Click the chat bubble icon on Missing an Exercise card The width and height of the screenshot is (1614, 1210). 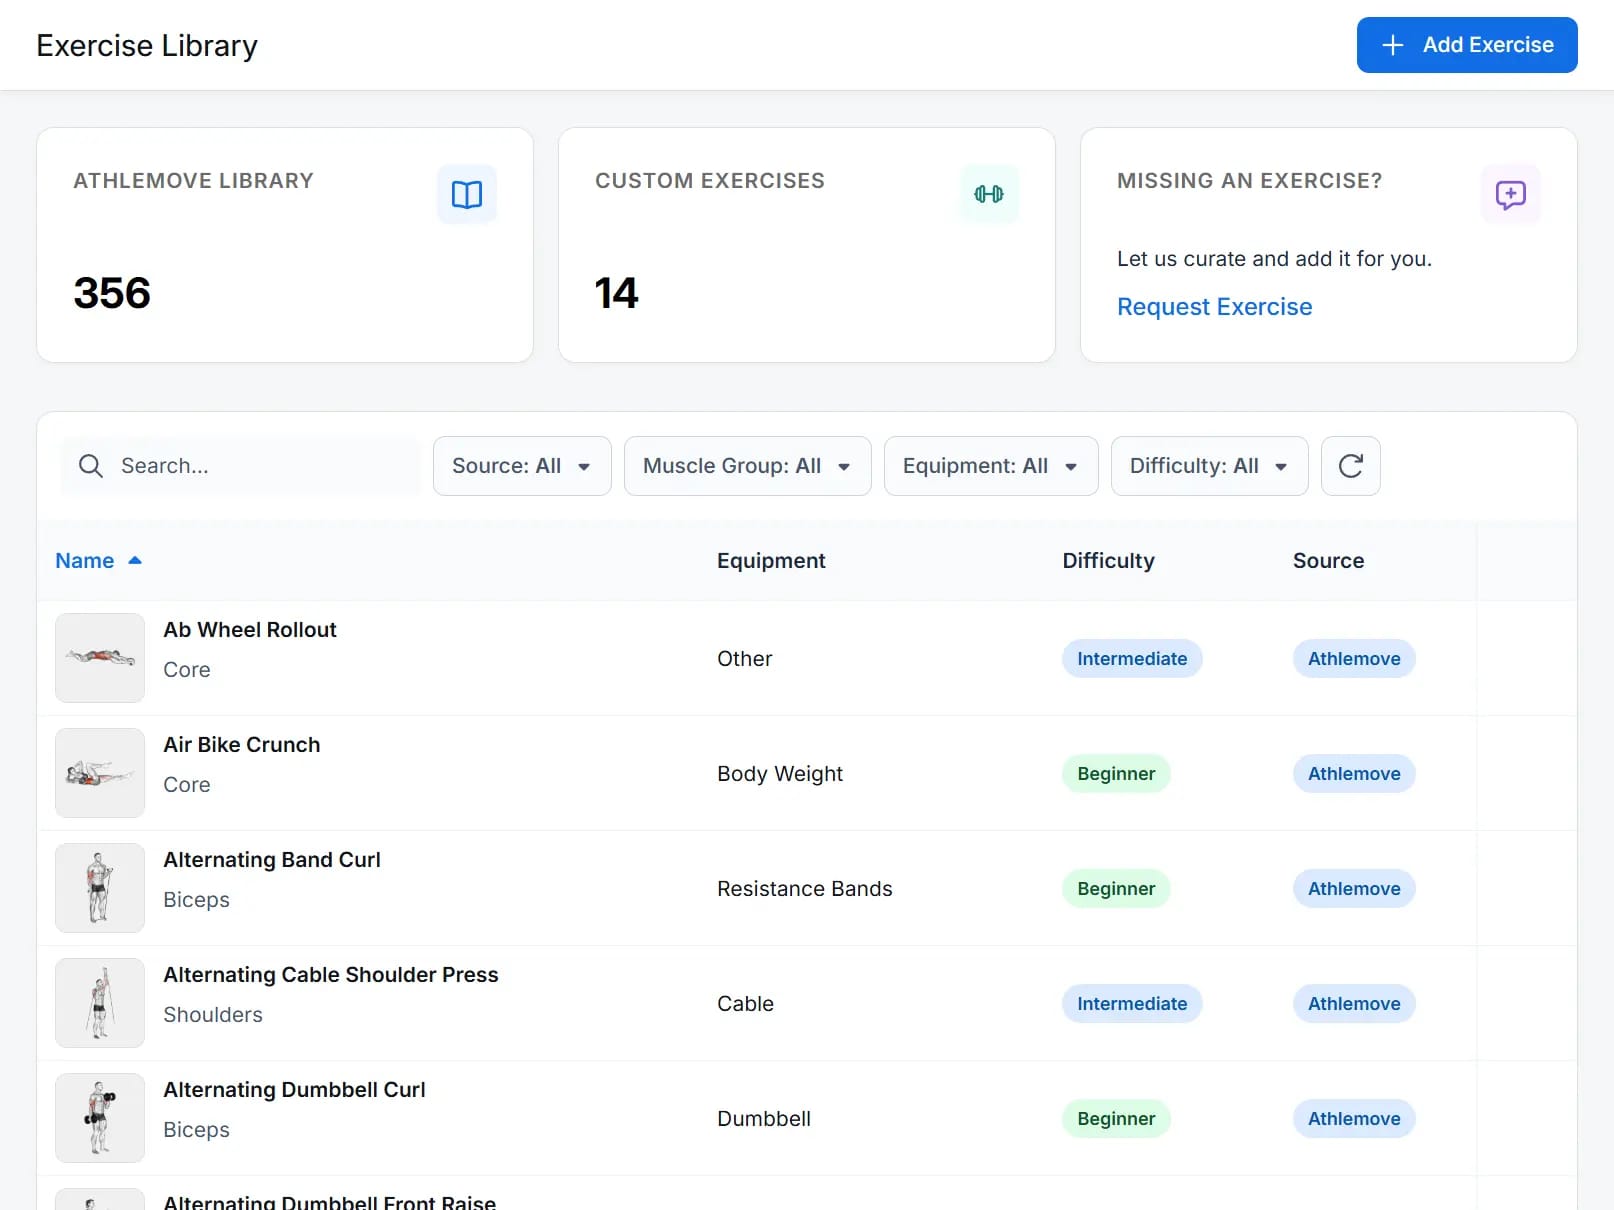[x=1510, y=194]
